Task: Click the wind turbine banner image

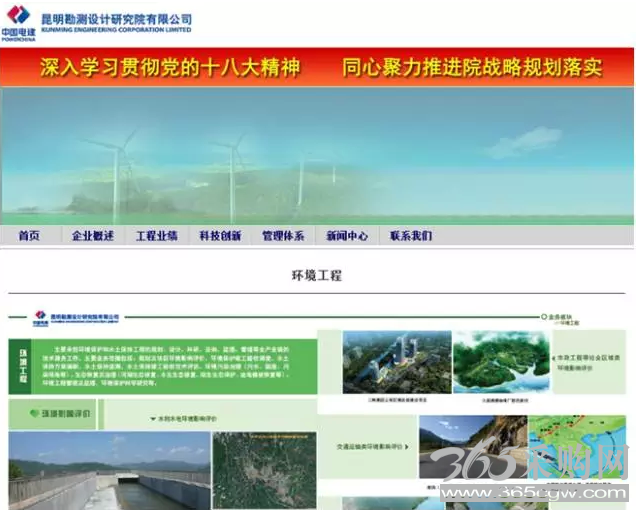Action: pyautogui.click(x=317, y=156)
